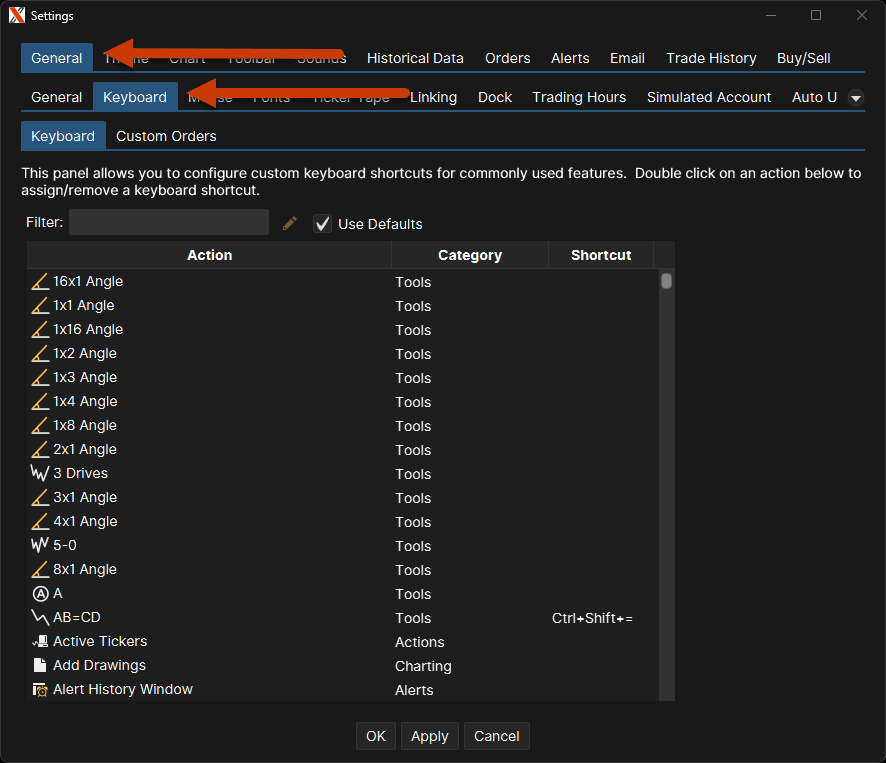886x763 pixels.
Task: Open the Historical Data tab
Action: tap(415, 58)
